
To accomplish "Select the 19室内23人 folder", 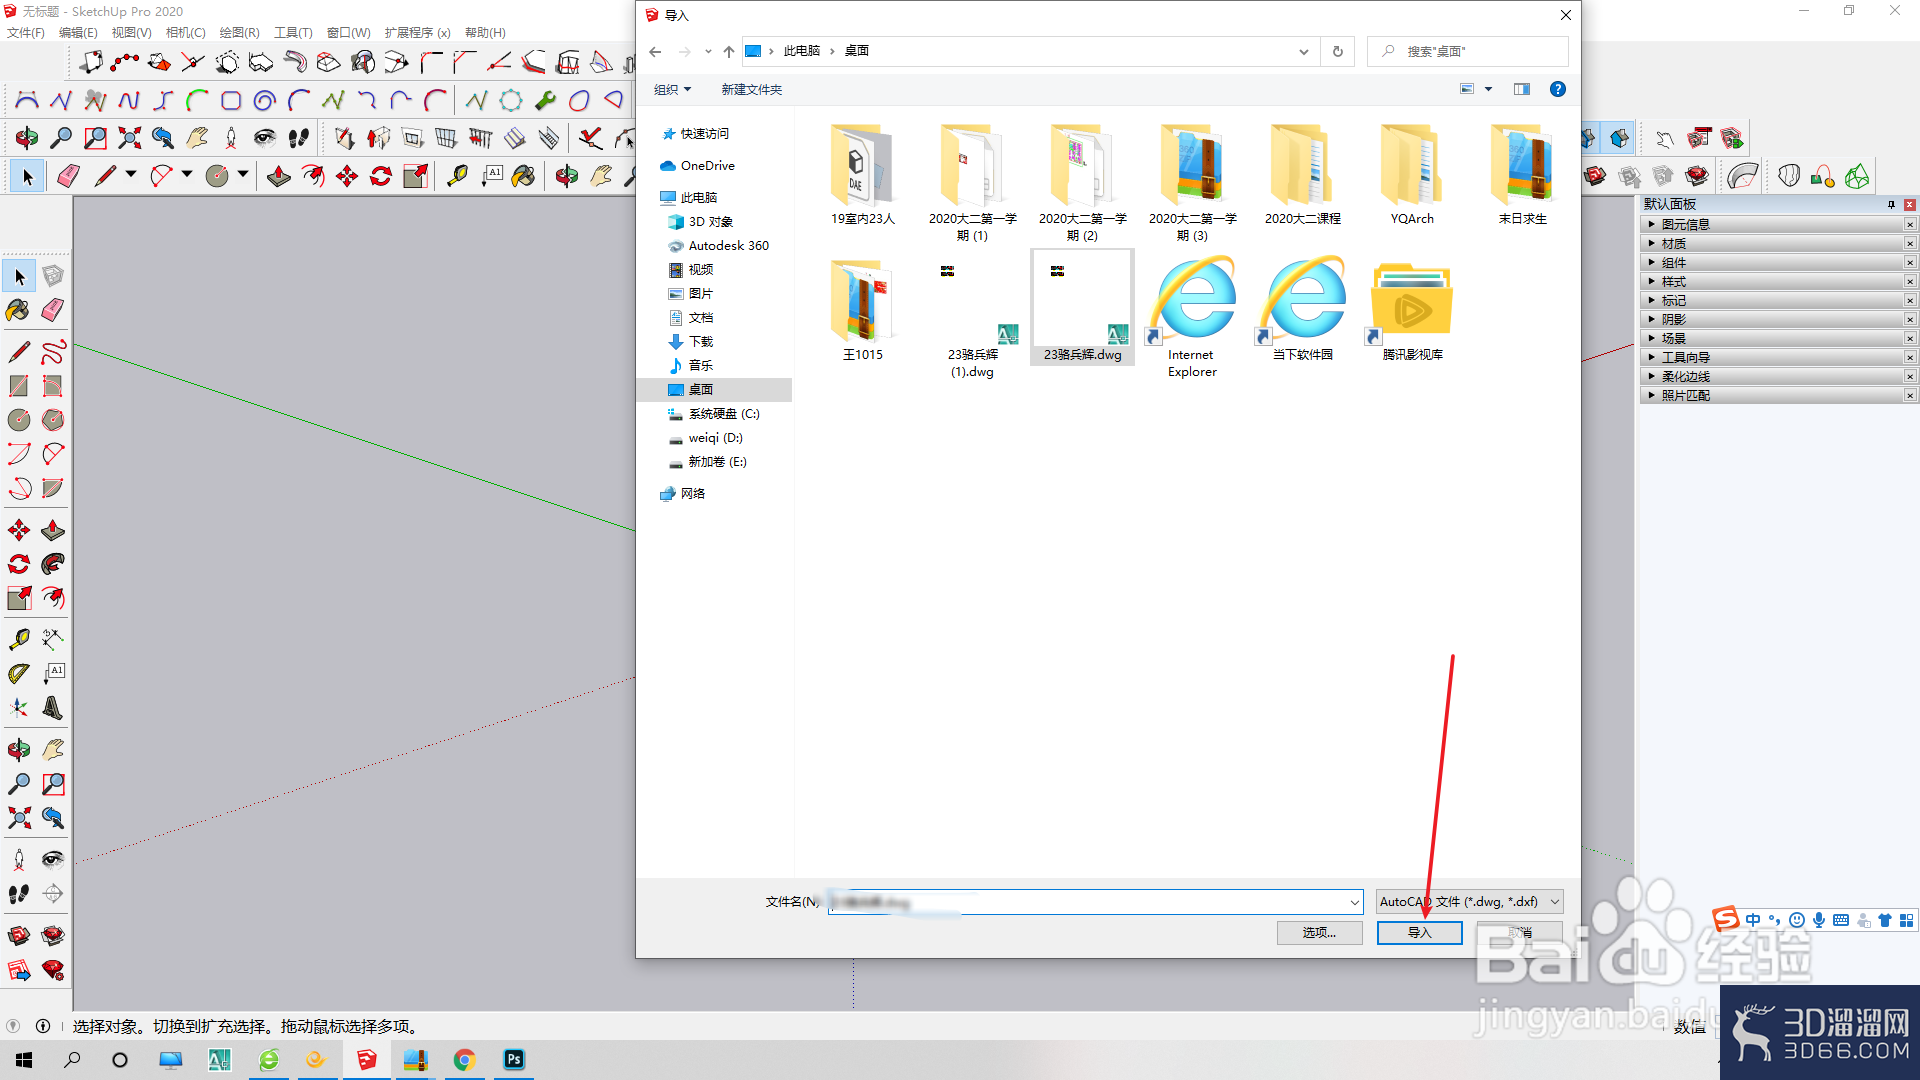I will pos(863,175).
